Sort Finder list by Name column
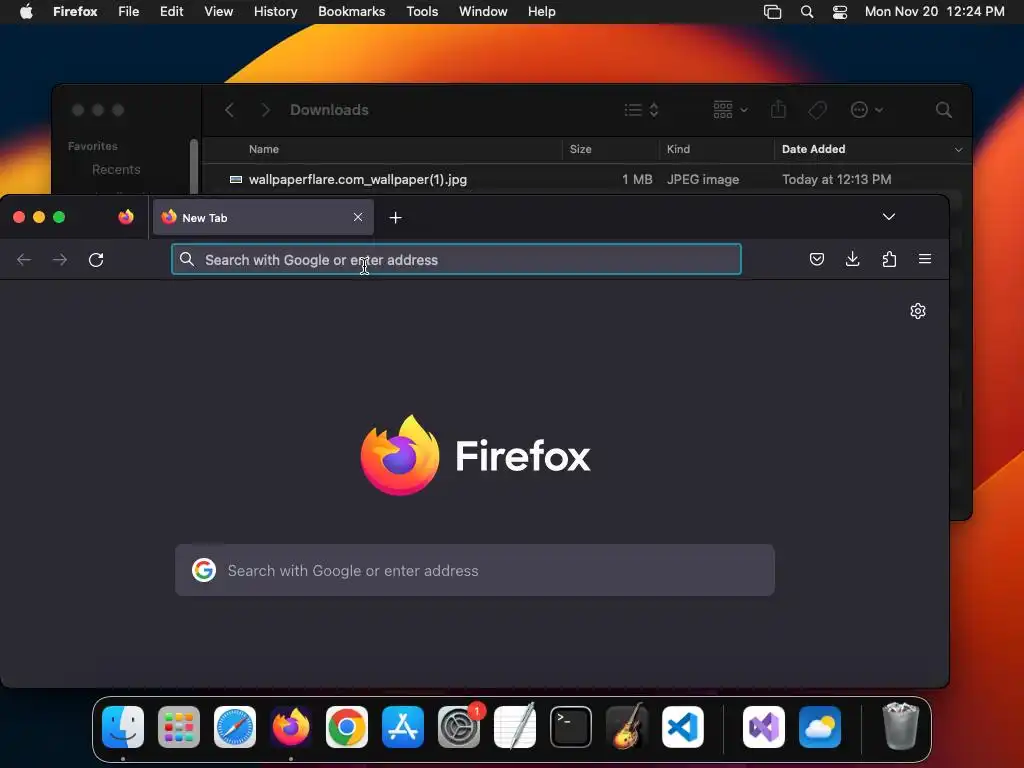1024x768 pixels. [x=264, y=149]
